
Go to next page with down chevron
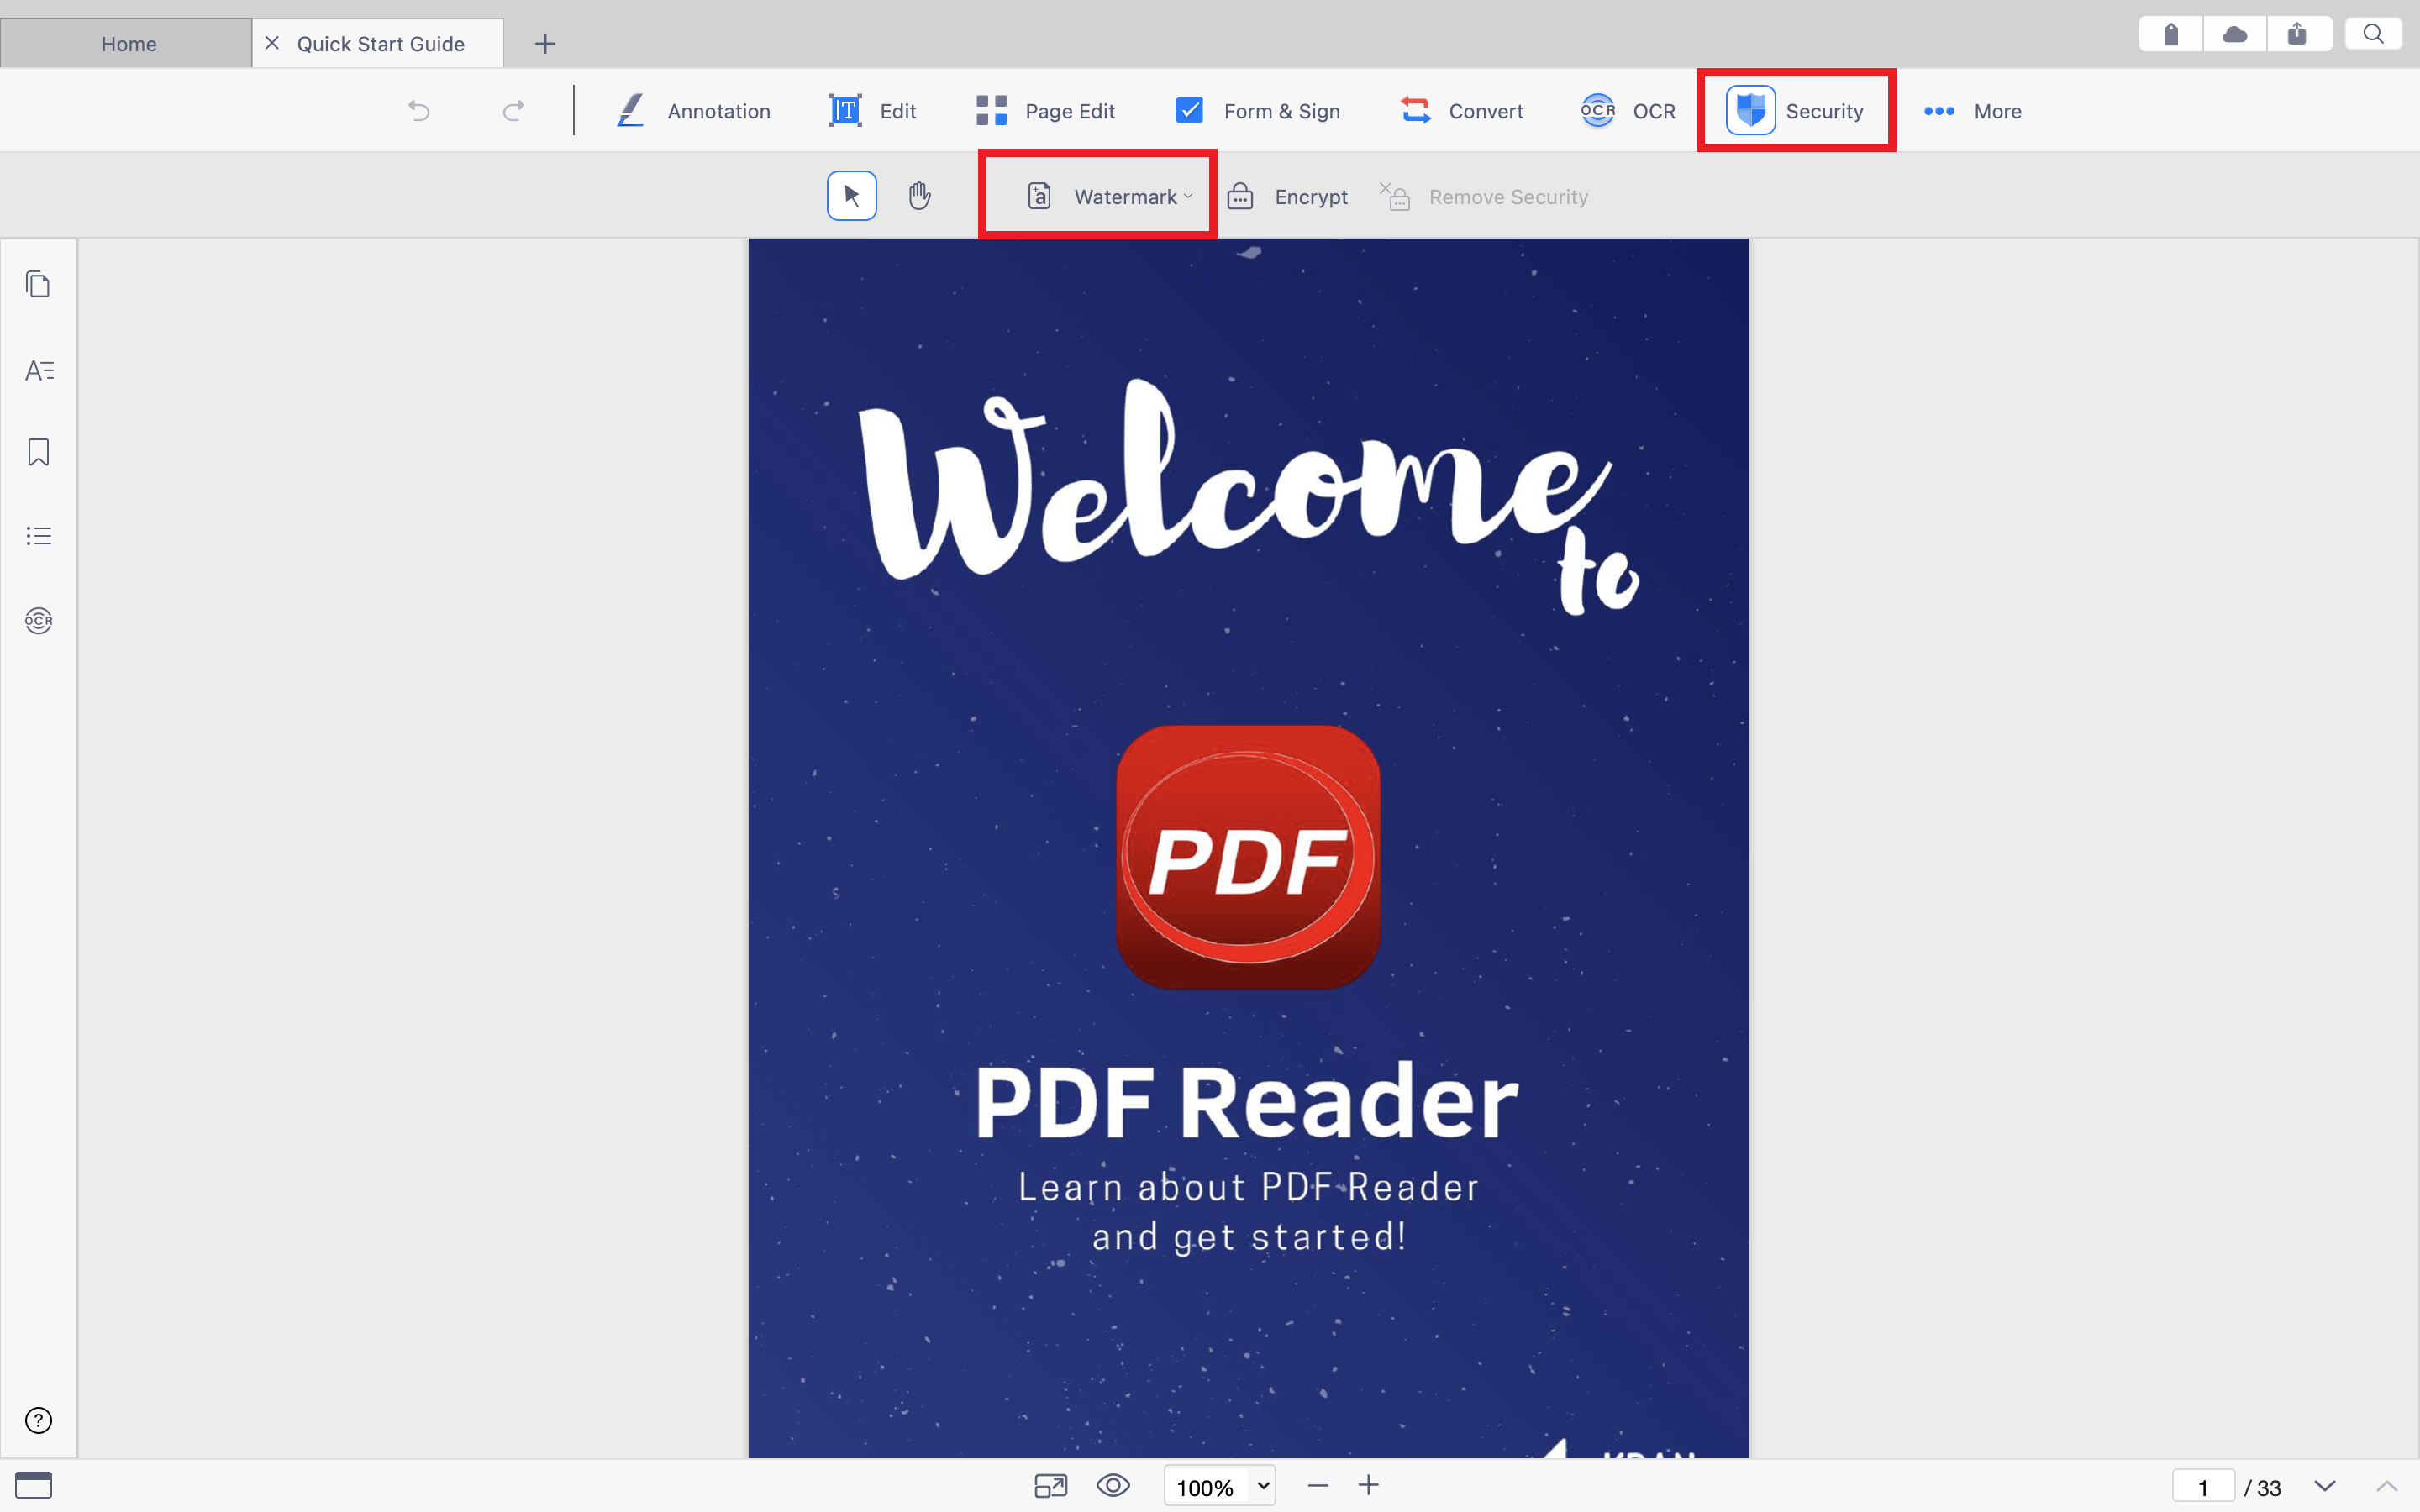pyautogui.click(x=2325, y=1486)
